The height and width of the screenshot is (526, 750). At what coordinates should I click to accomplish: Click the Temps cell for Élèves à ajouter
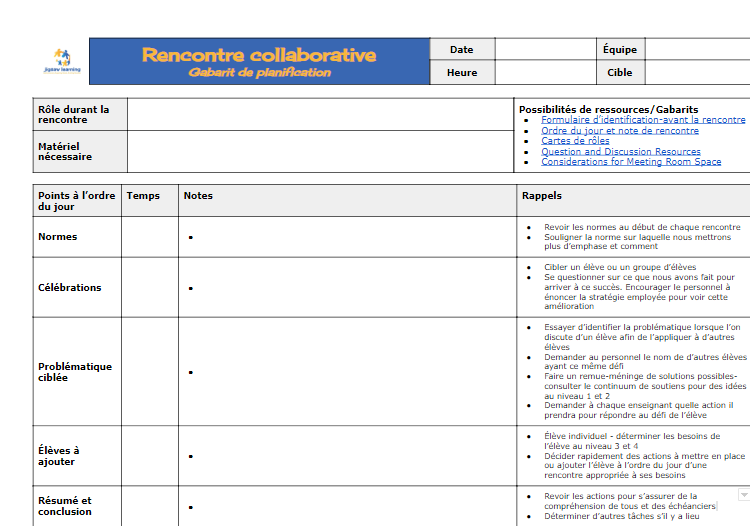(150, 456)
